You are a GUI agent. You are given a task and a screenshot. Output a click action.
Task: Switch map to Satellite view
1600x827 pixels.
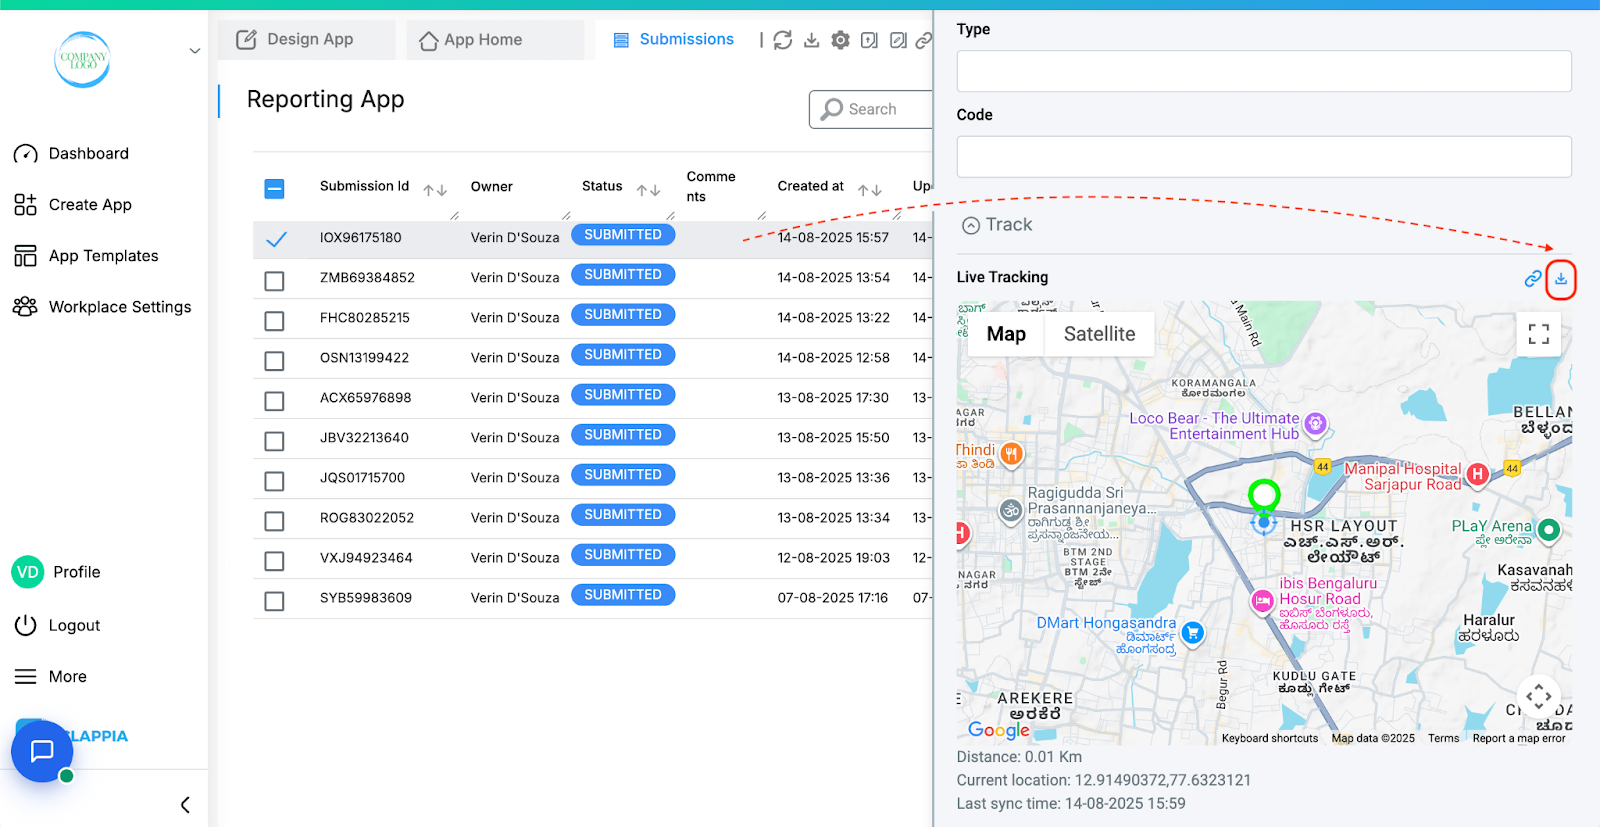[1099, 334]
